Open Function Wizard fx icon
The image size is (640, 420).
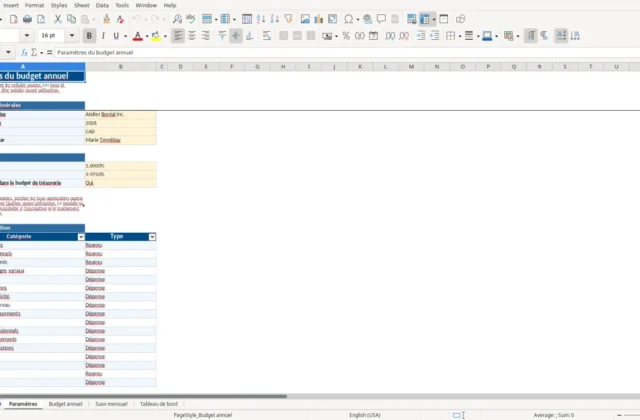point(24,52)
